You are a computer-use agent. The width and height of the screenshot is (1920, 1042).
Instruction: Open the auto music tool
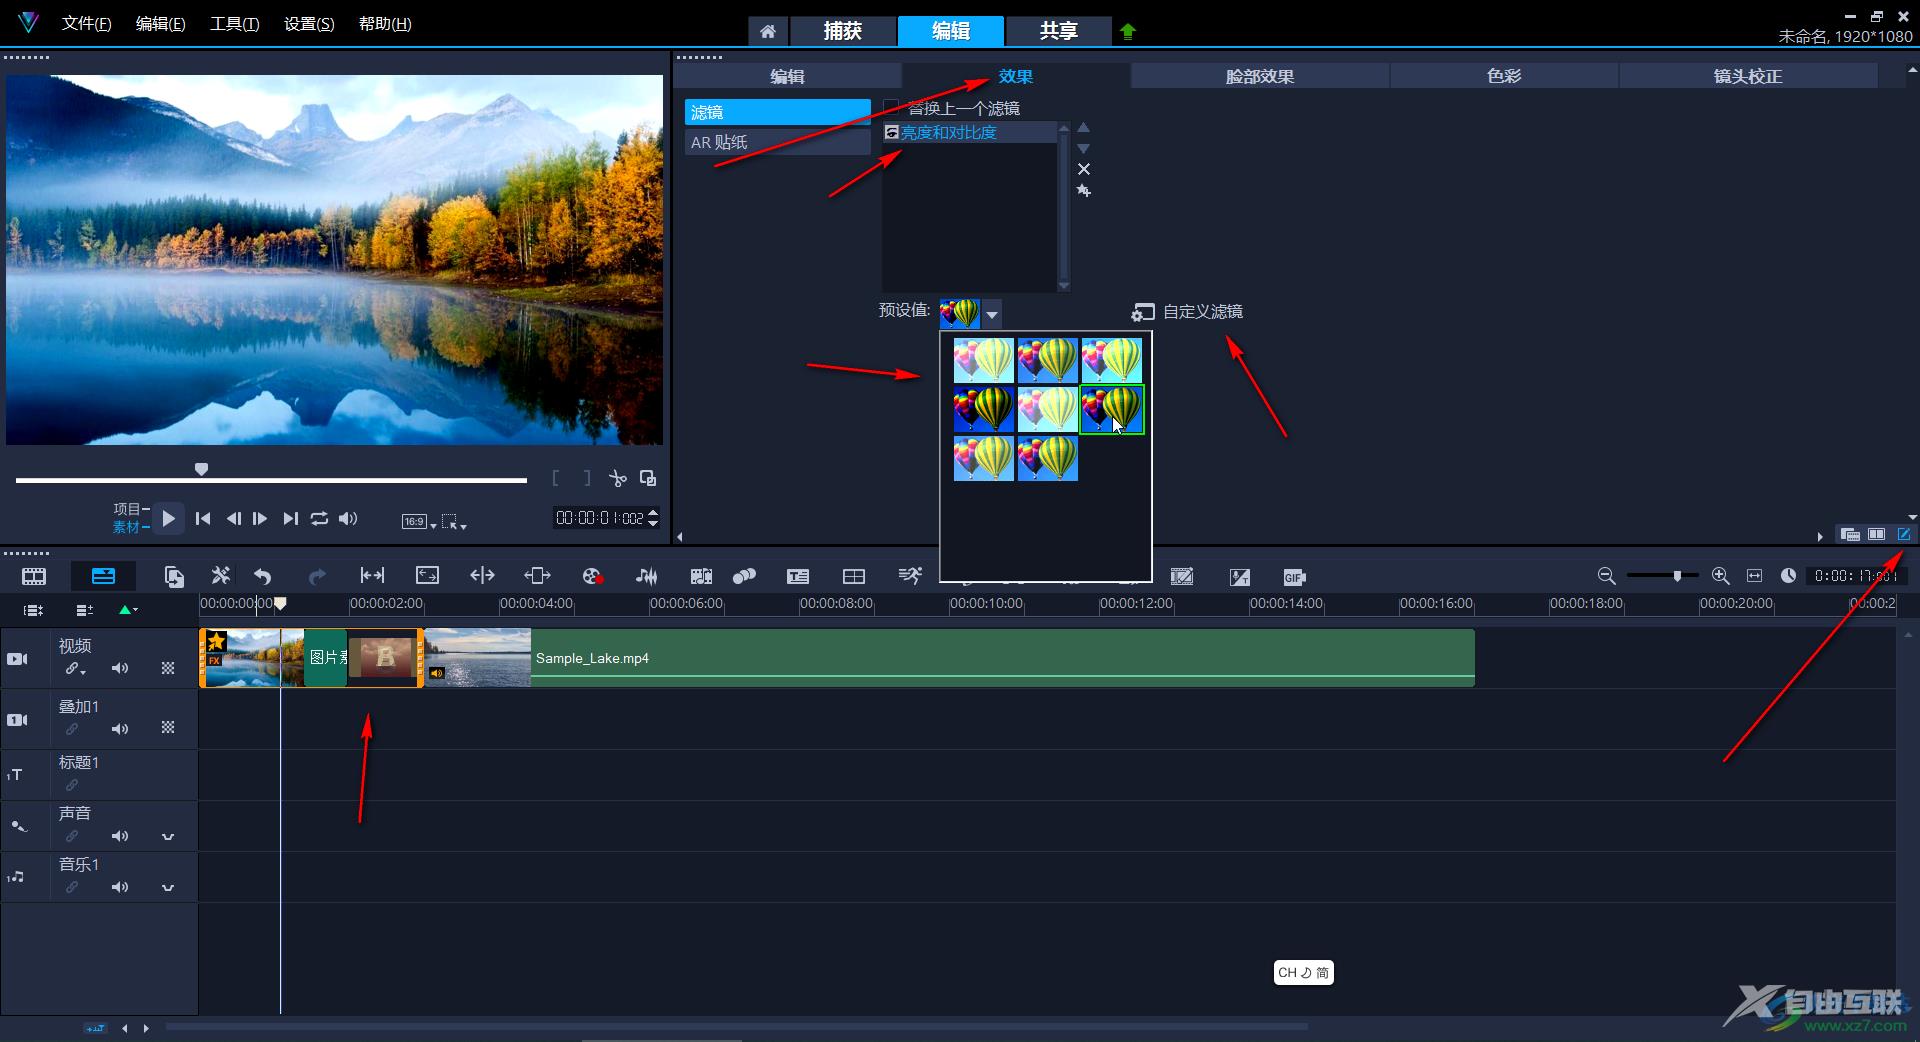(701, 576)
